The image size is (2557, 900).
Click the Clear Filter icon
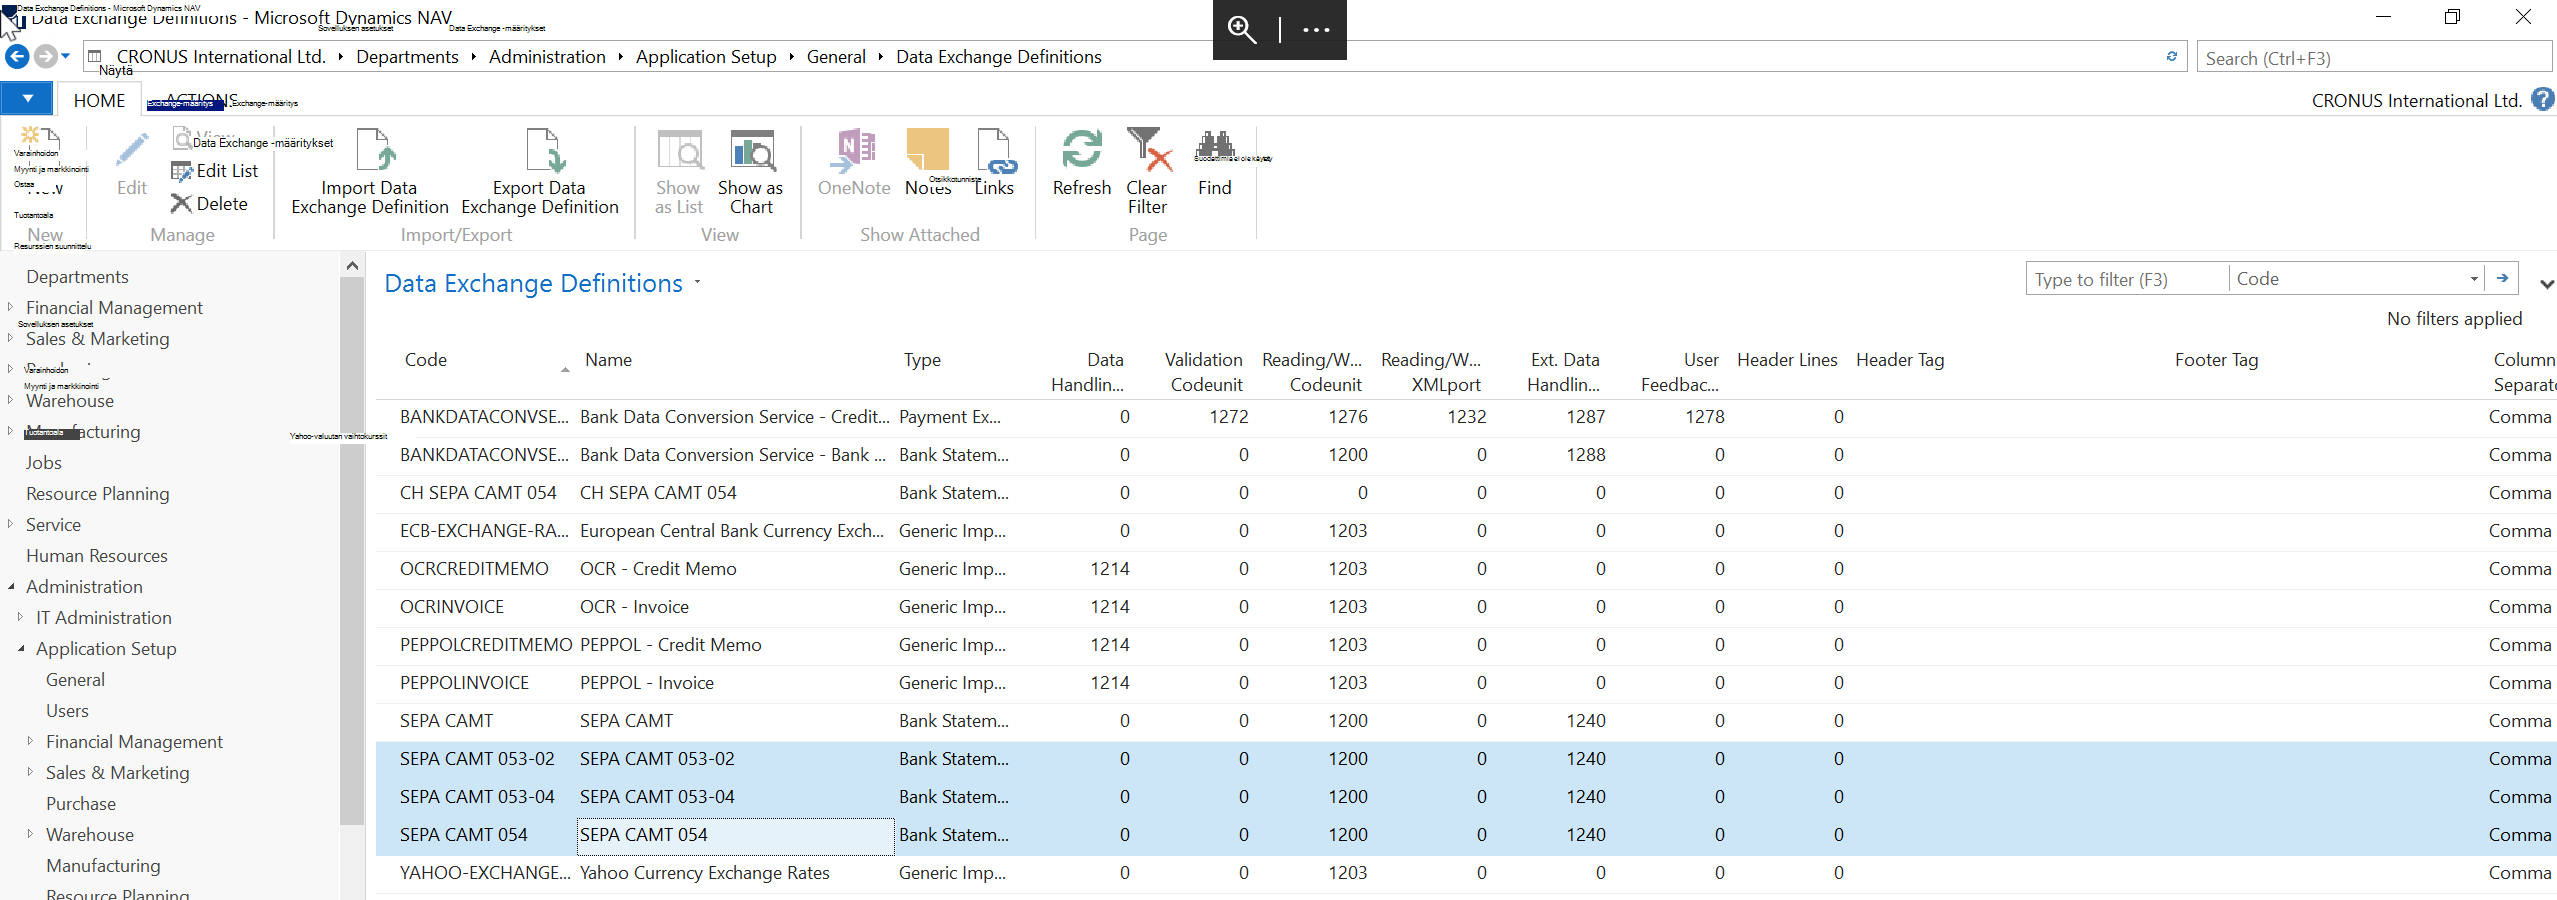point(1148,150)
